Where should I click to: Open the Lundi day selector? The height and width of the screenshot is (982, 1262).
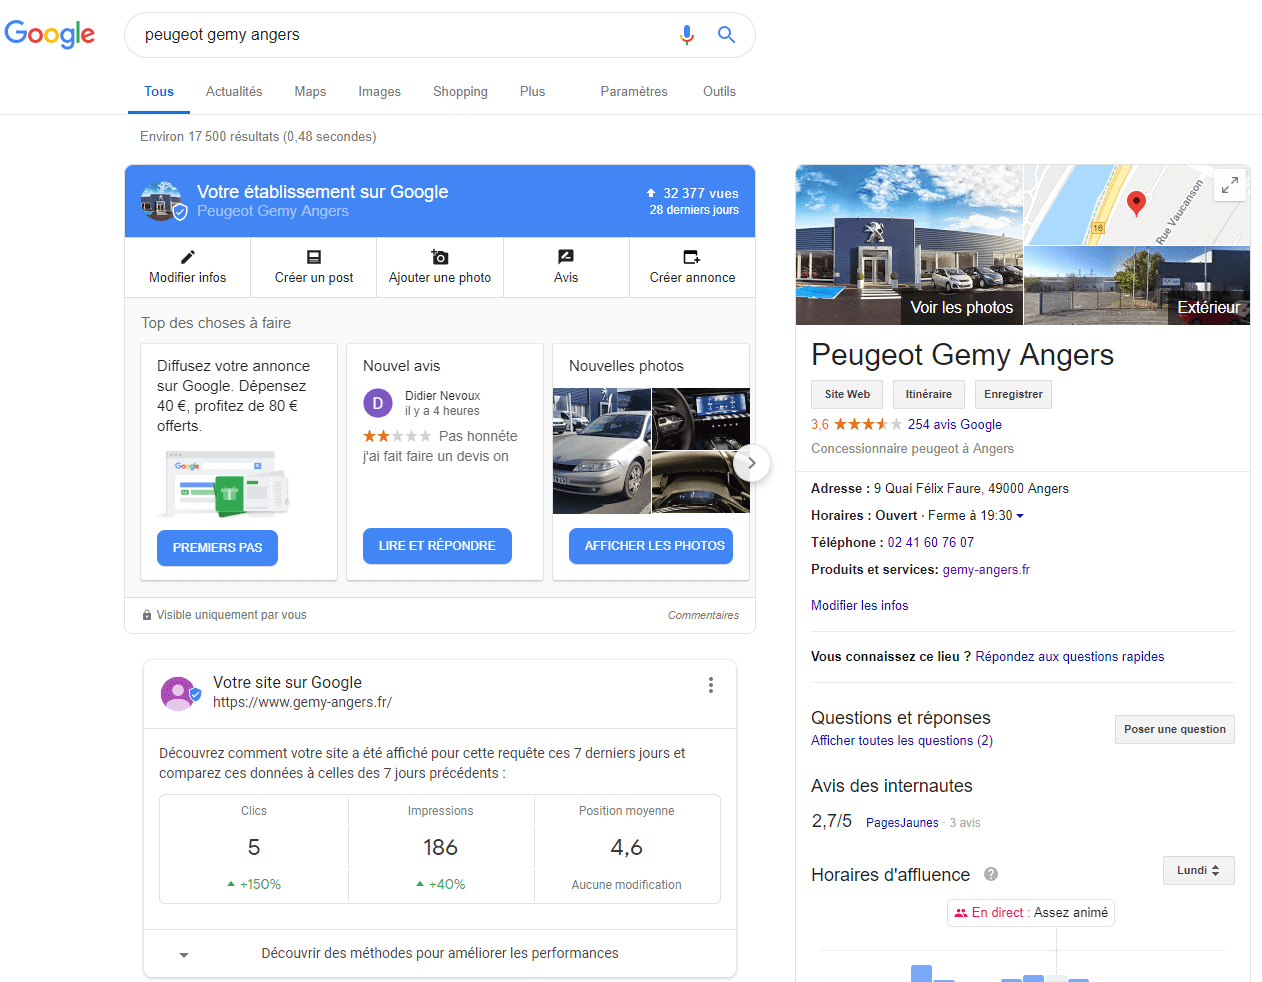point(1198,870)
